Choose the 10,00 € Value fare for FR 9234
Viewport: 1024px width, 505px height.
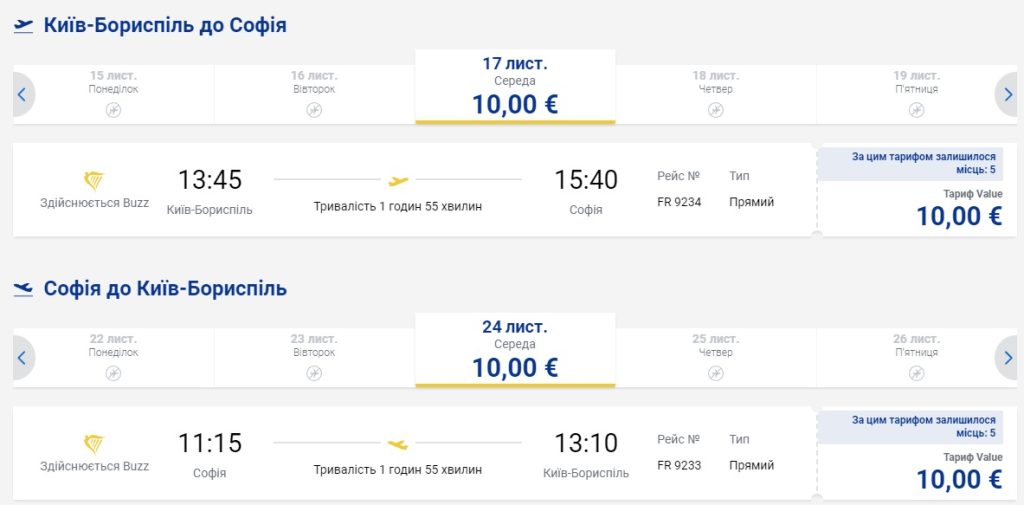(x=958, y=215)
